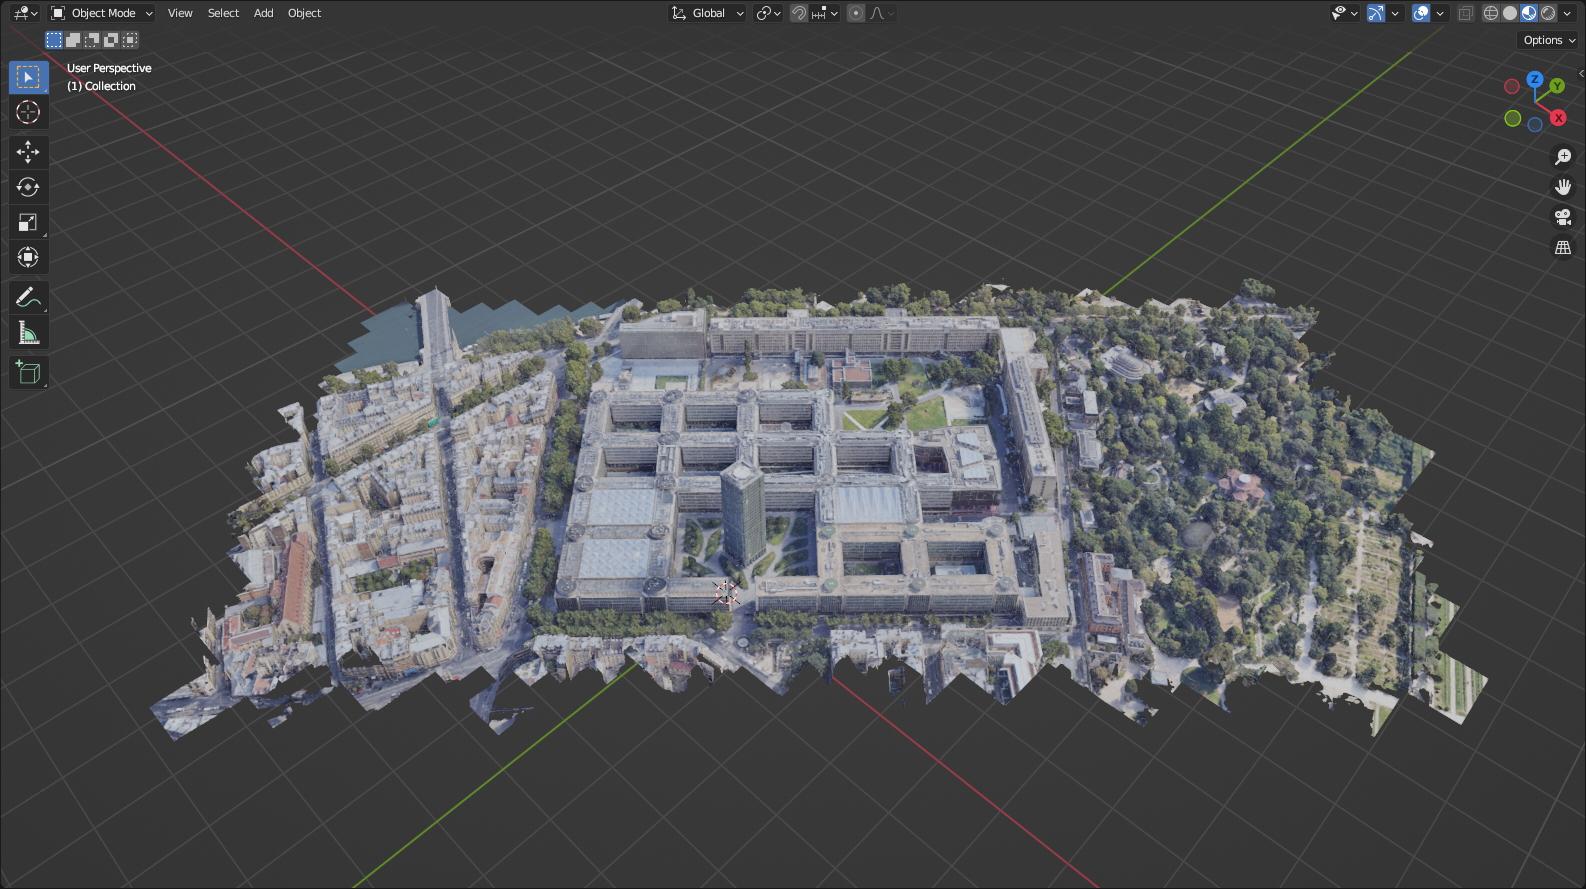The width and height of the screenshot is (1586, 889).
Task: Click the "User Perspective" label
Action: (x=109, y=68)
